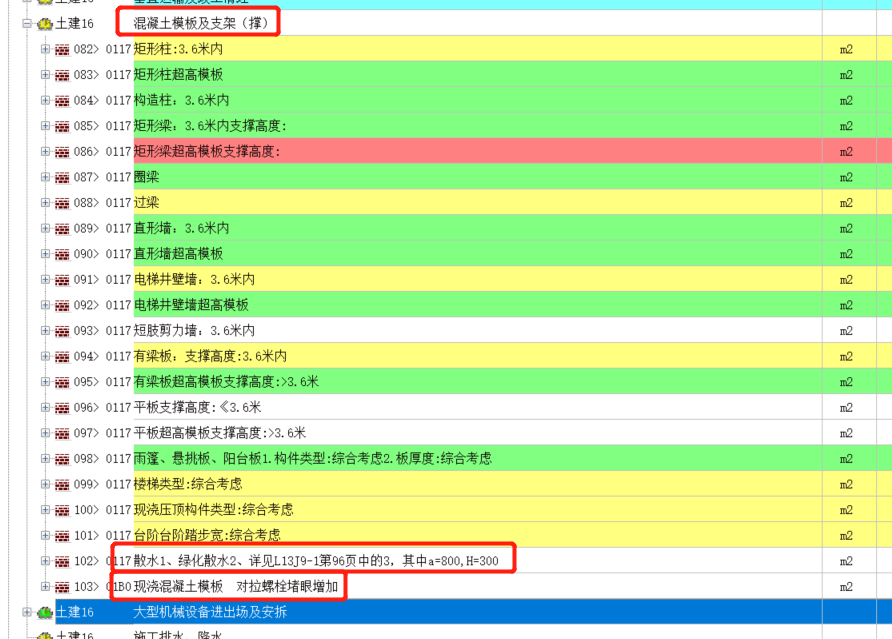Expand row 088 过梁 node
Image resolution: width=892 pixels, height=639 pixels.
[46, 203]
